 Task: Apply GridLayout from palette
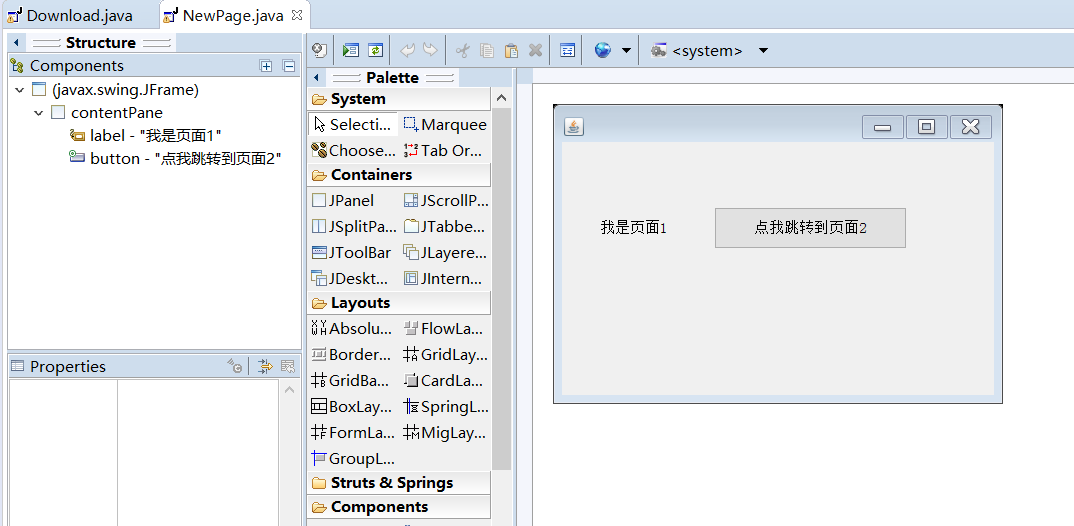(445, 355)
